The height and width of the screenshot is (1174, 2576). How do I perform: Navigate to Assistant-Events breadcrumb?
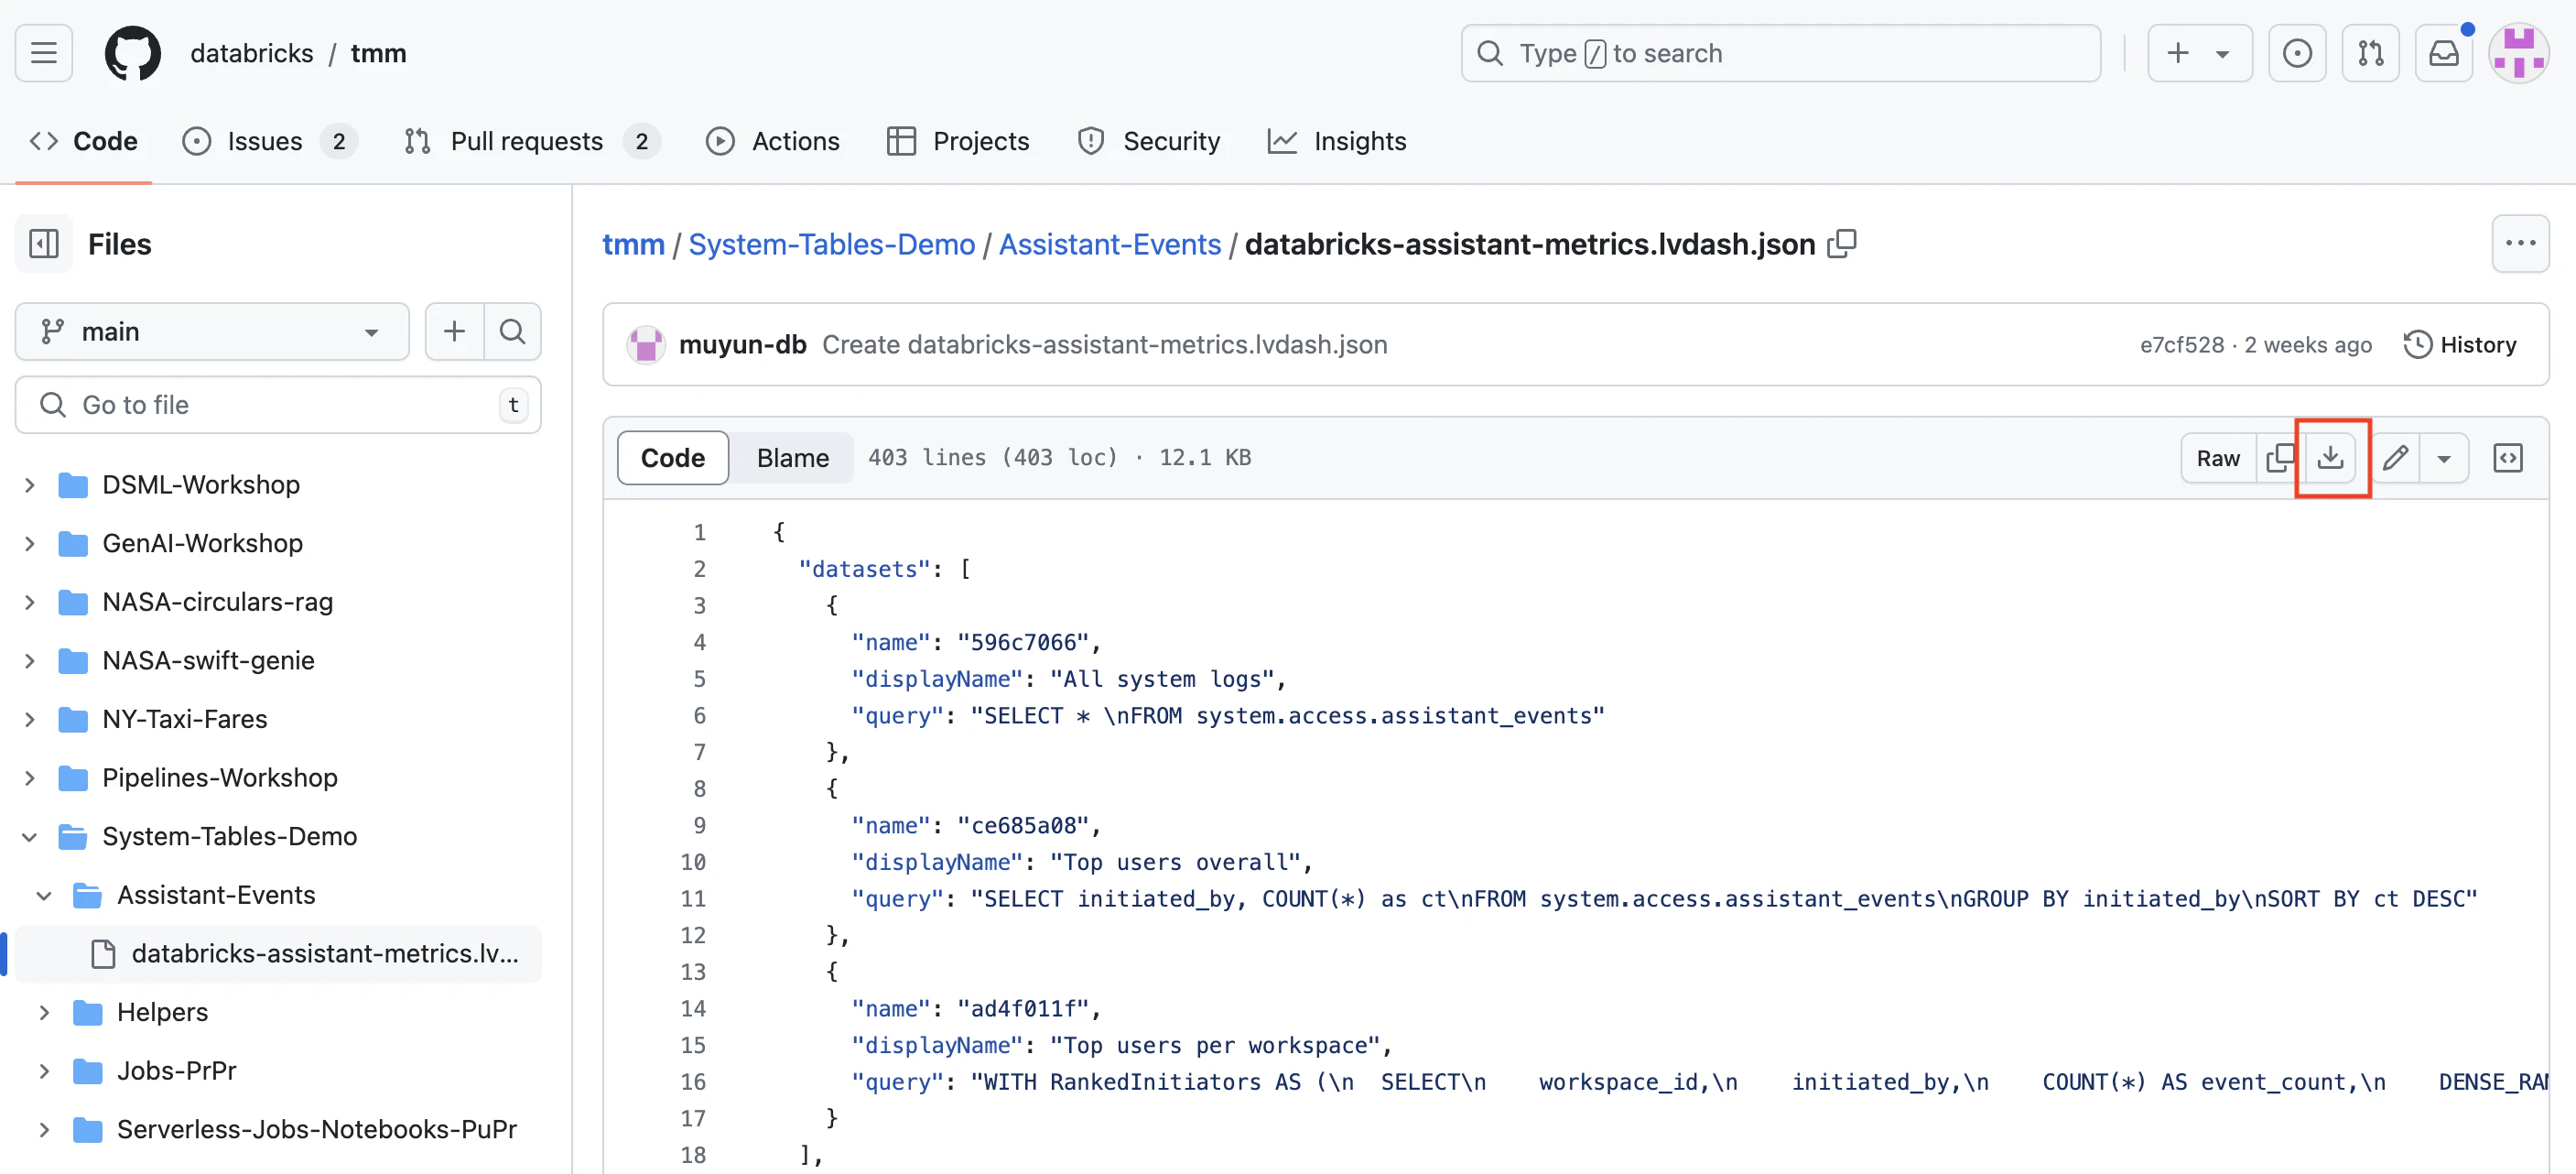tap(1110, 244)
